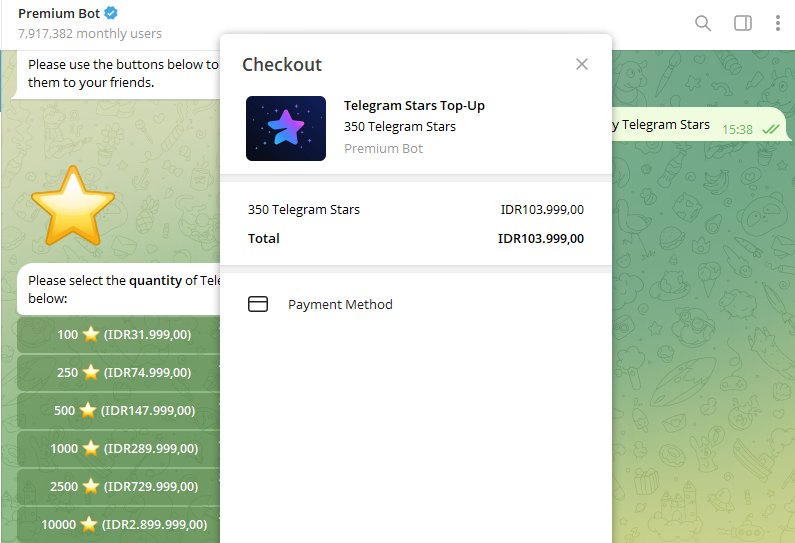Screen dimensions: 795x543
Task: Click the large star sticker in chat
Action: [x=73, y=206]
